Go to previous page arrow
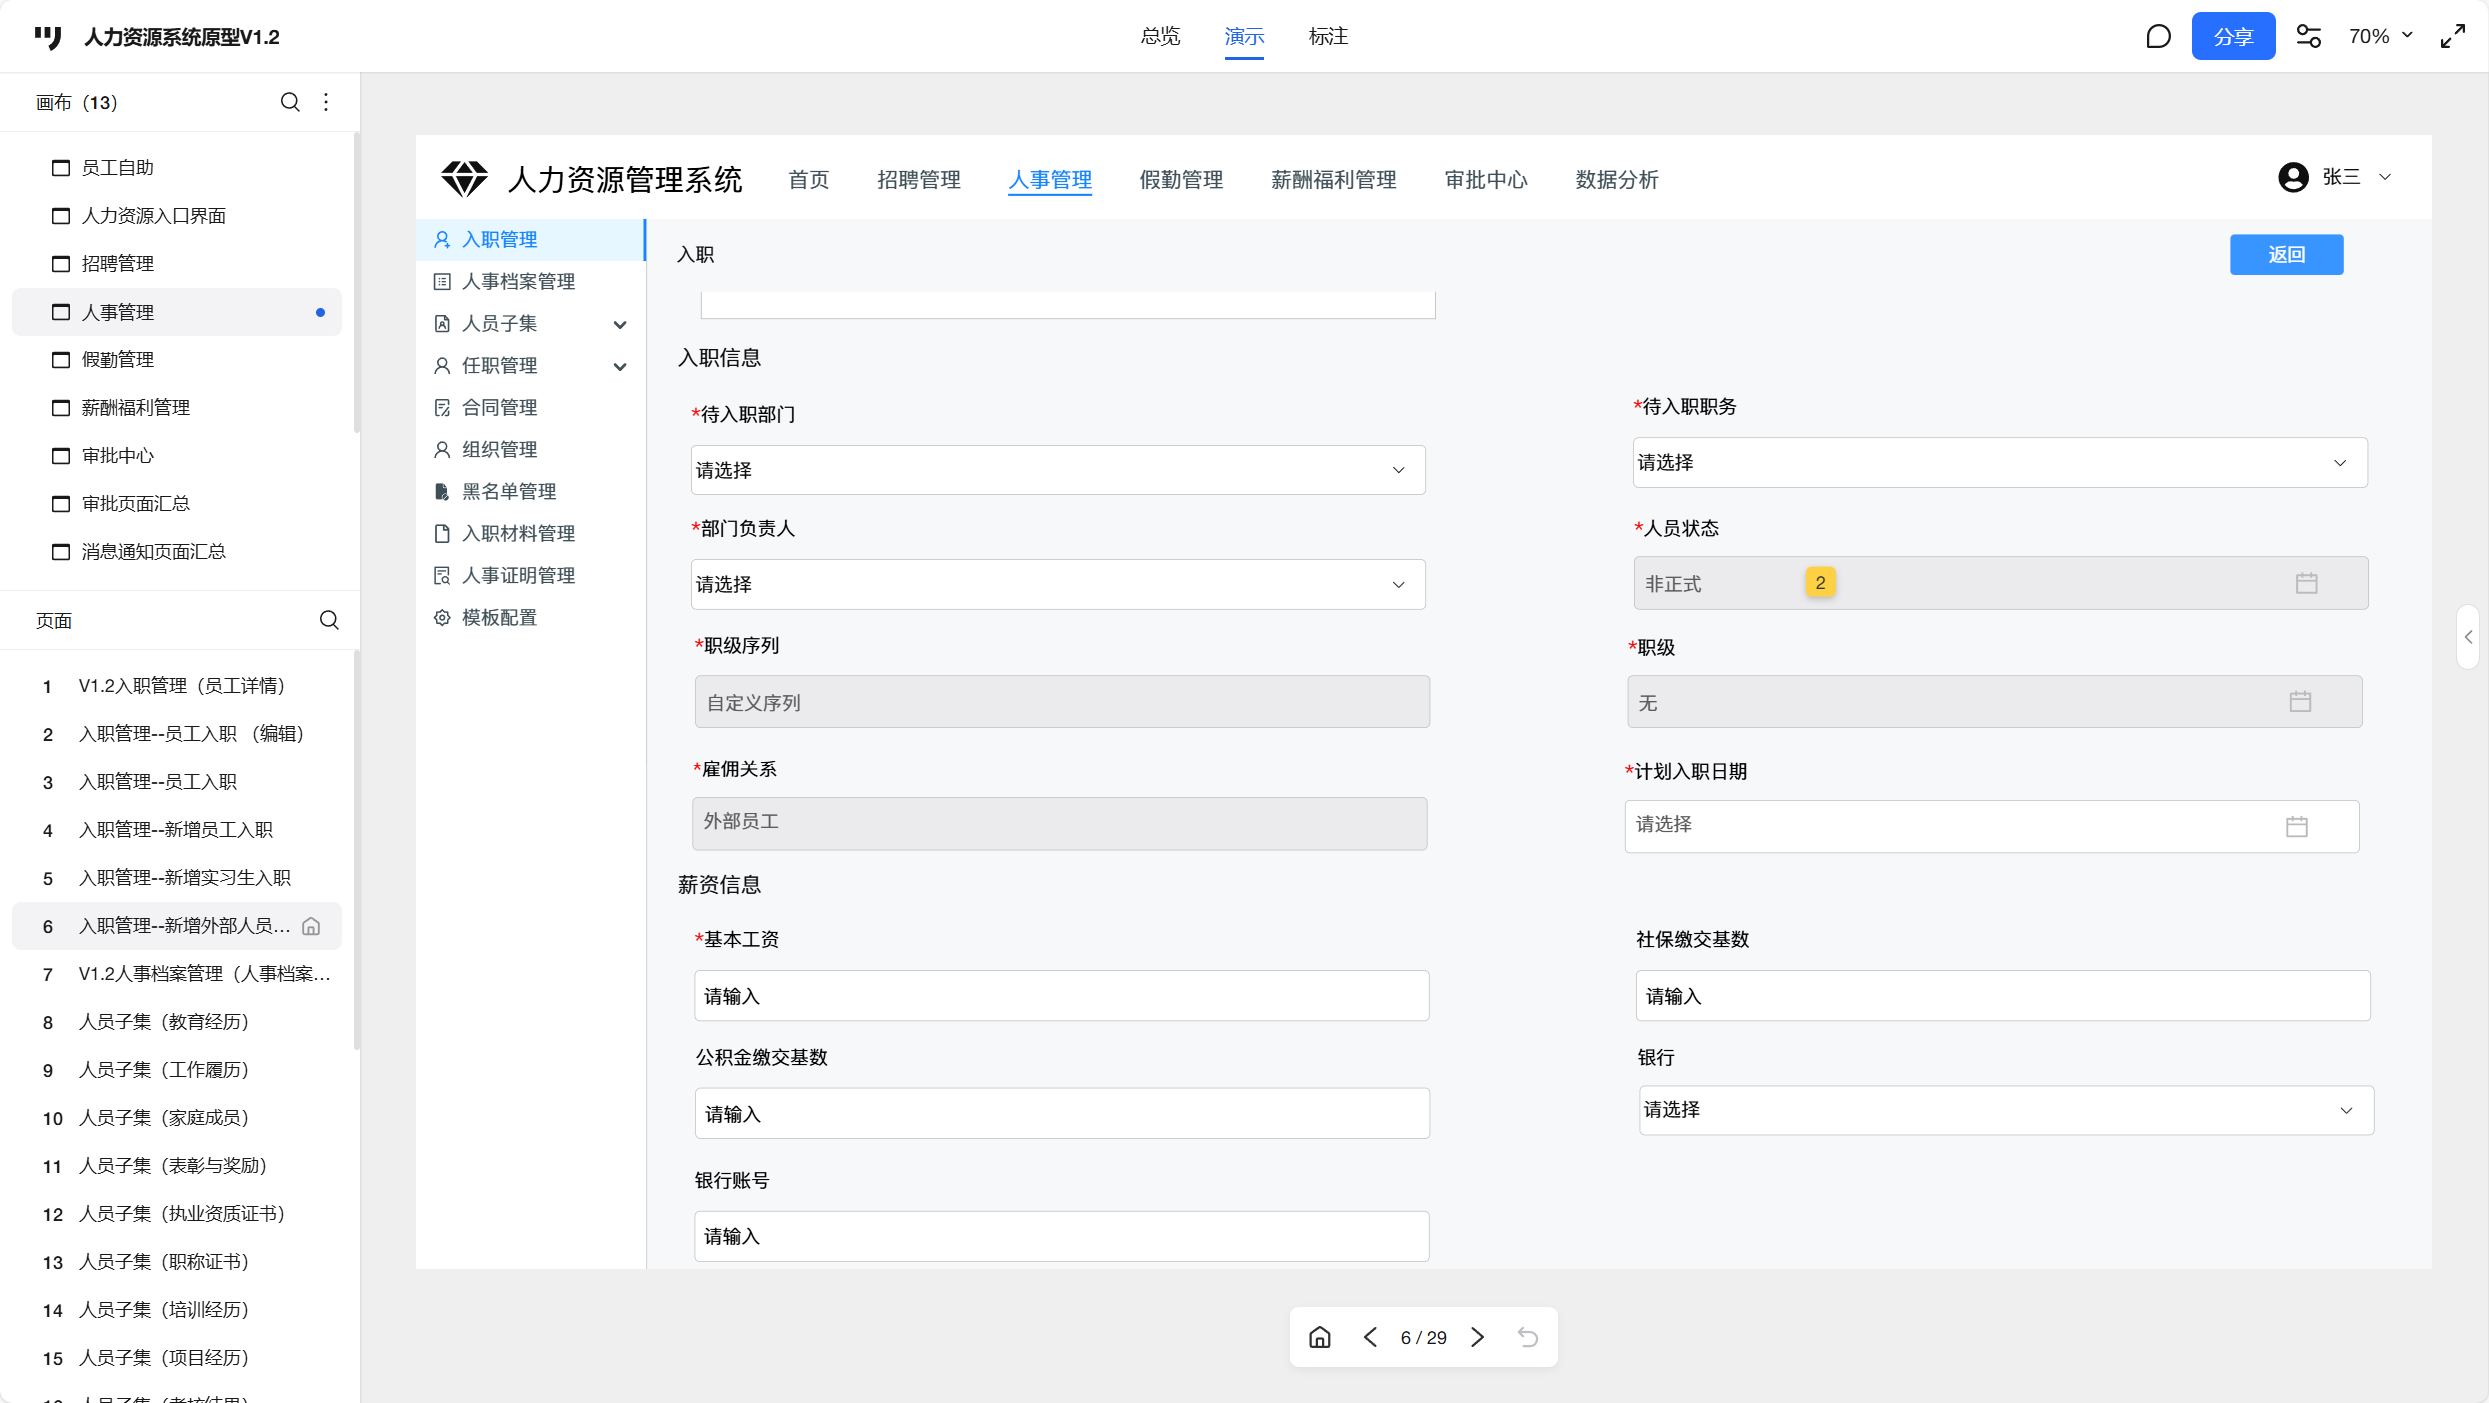 [x=1370, y=1337]
